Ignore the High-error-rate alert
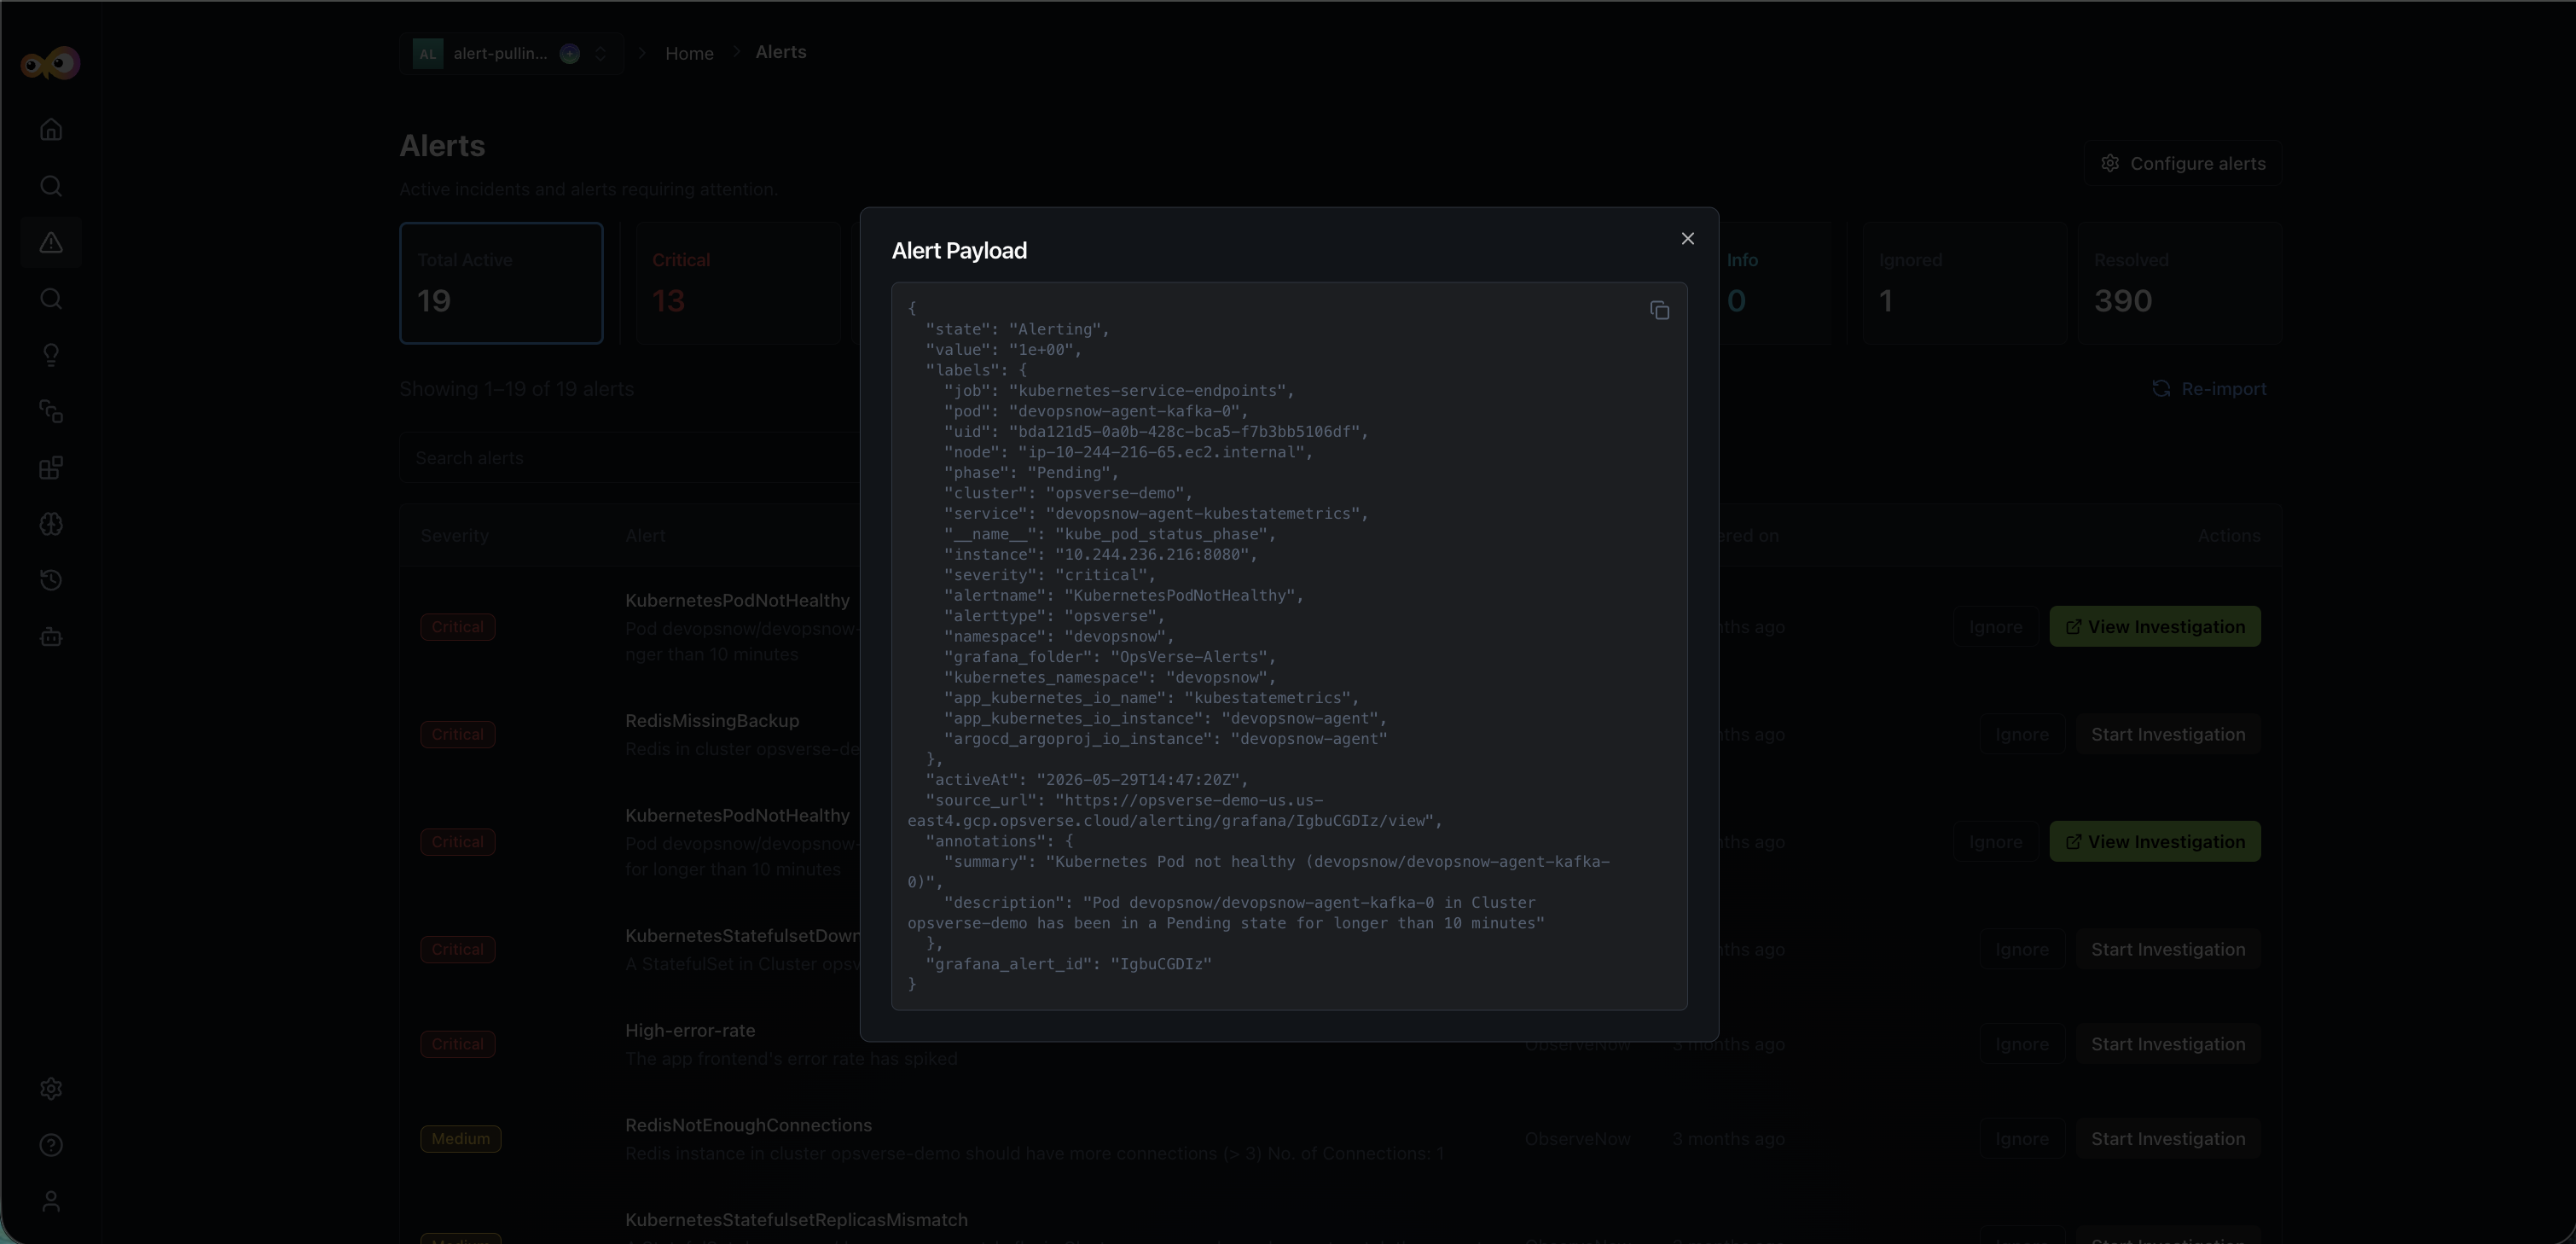This screenshot has height=1244, width=2576. [x=2021, y=1044]
